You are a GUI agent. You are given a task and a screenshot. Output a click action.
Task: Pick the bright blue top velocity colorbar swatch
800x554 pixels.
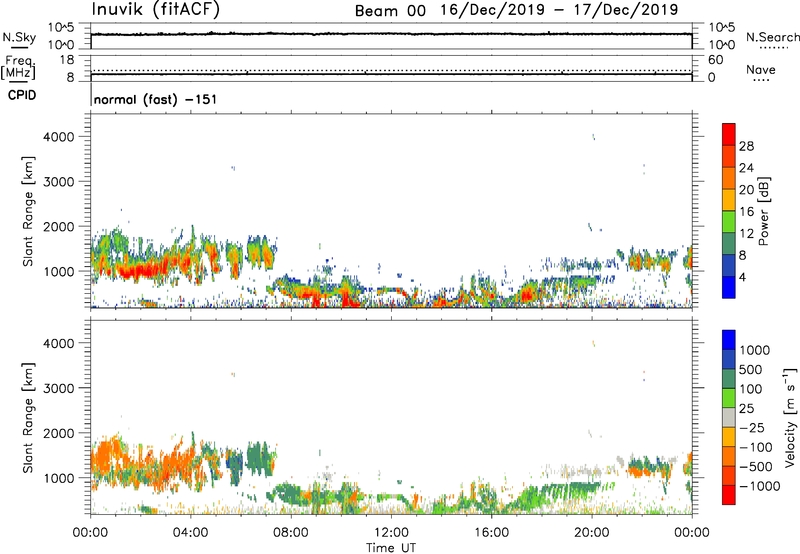click(x=729, y=340)
